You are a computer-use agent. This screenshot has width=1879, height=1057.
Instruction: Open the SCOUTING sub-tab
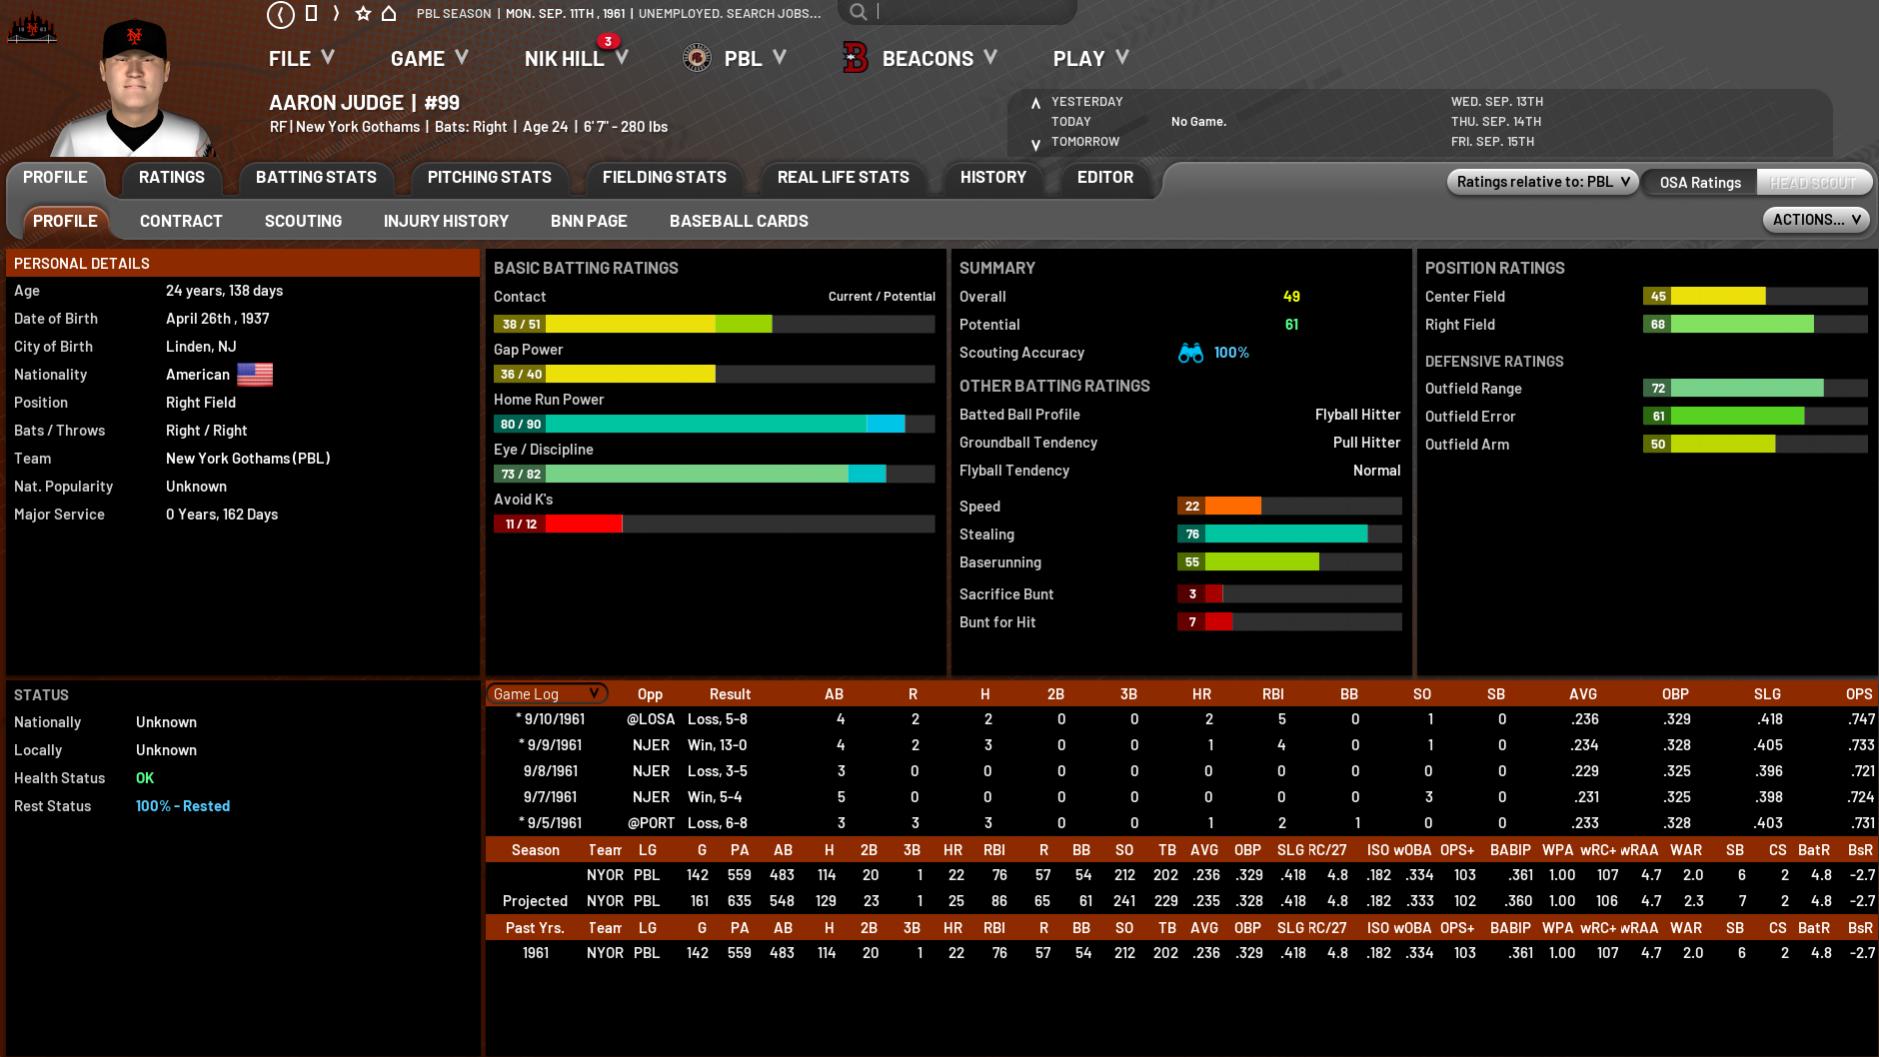coord(303,221)
